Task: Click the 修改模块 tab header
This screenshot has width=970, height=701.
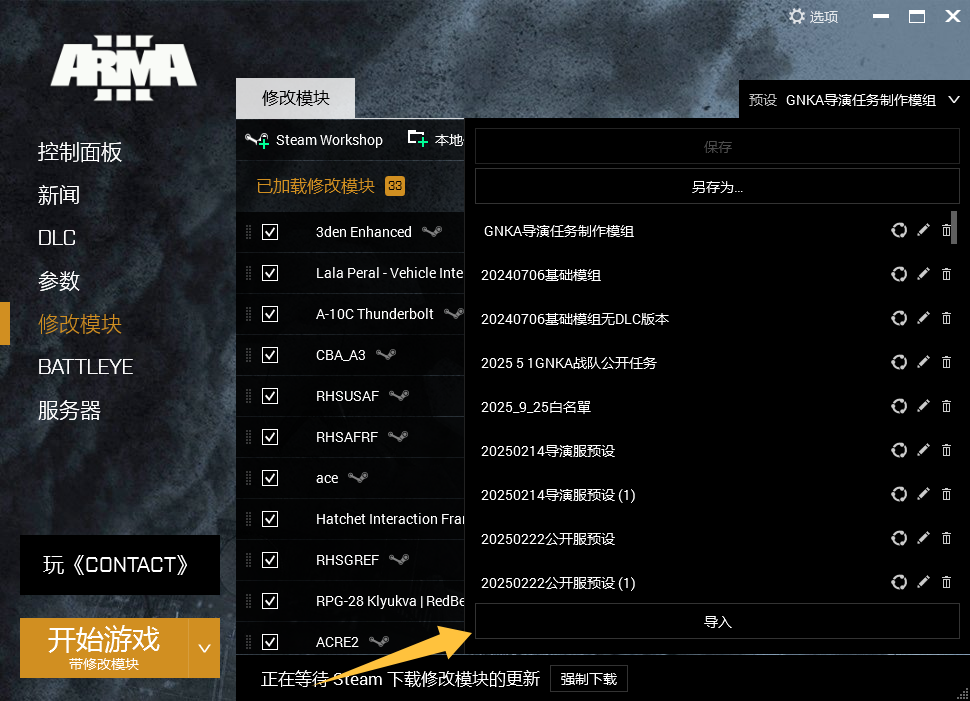Action: pyautogui.click(x=295, y=98)
